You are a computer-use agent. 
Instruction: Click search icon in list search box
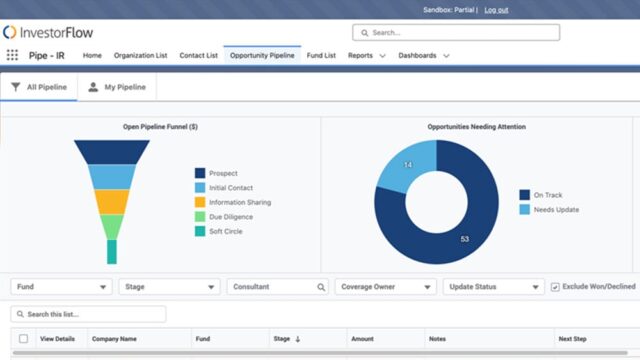[20, 314]
